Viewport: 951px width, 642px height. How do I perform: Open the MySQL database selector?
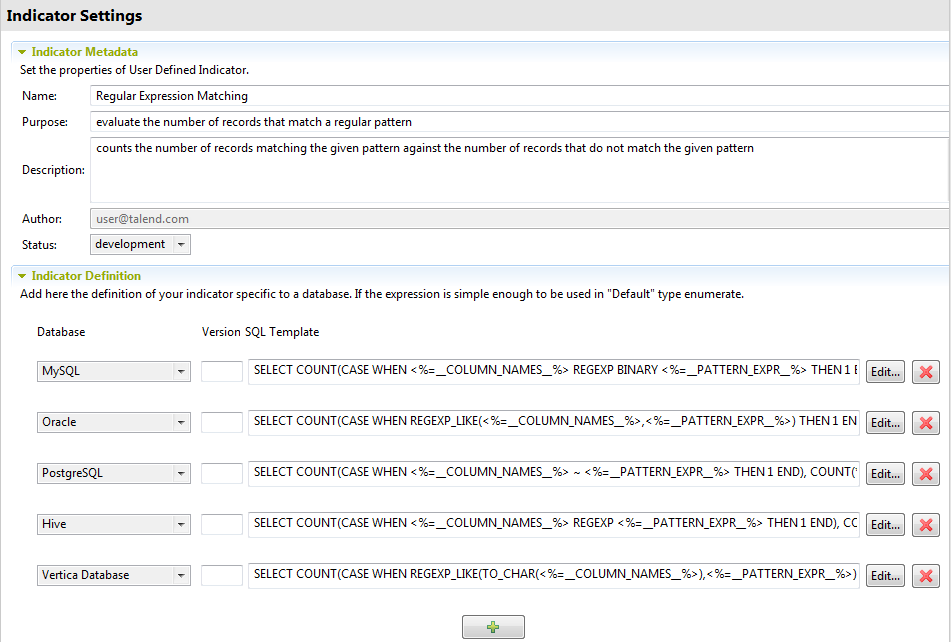pos(182,371)
